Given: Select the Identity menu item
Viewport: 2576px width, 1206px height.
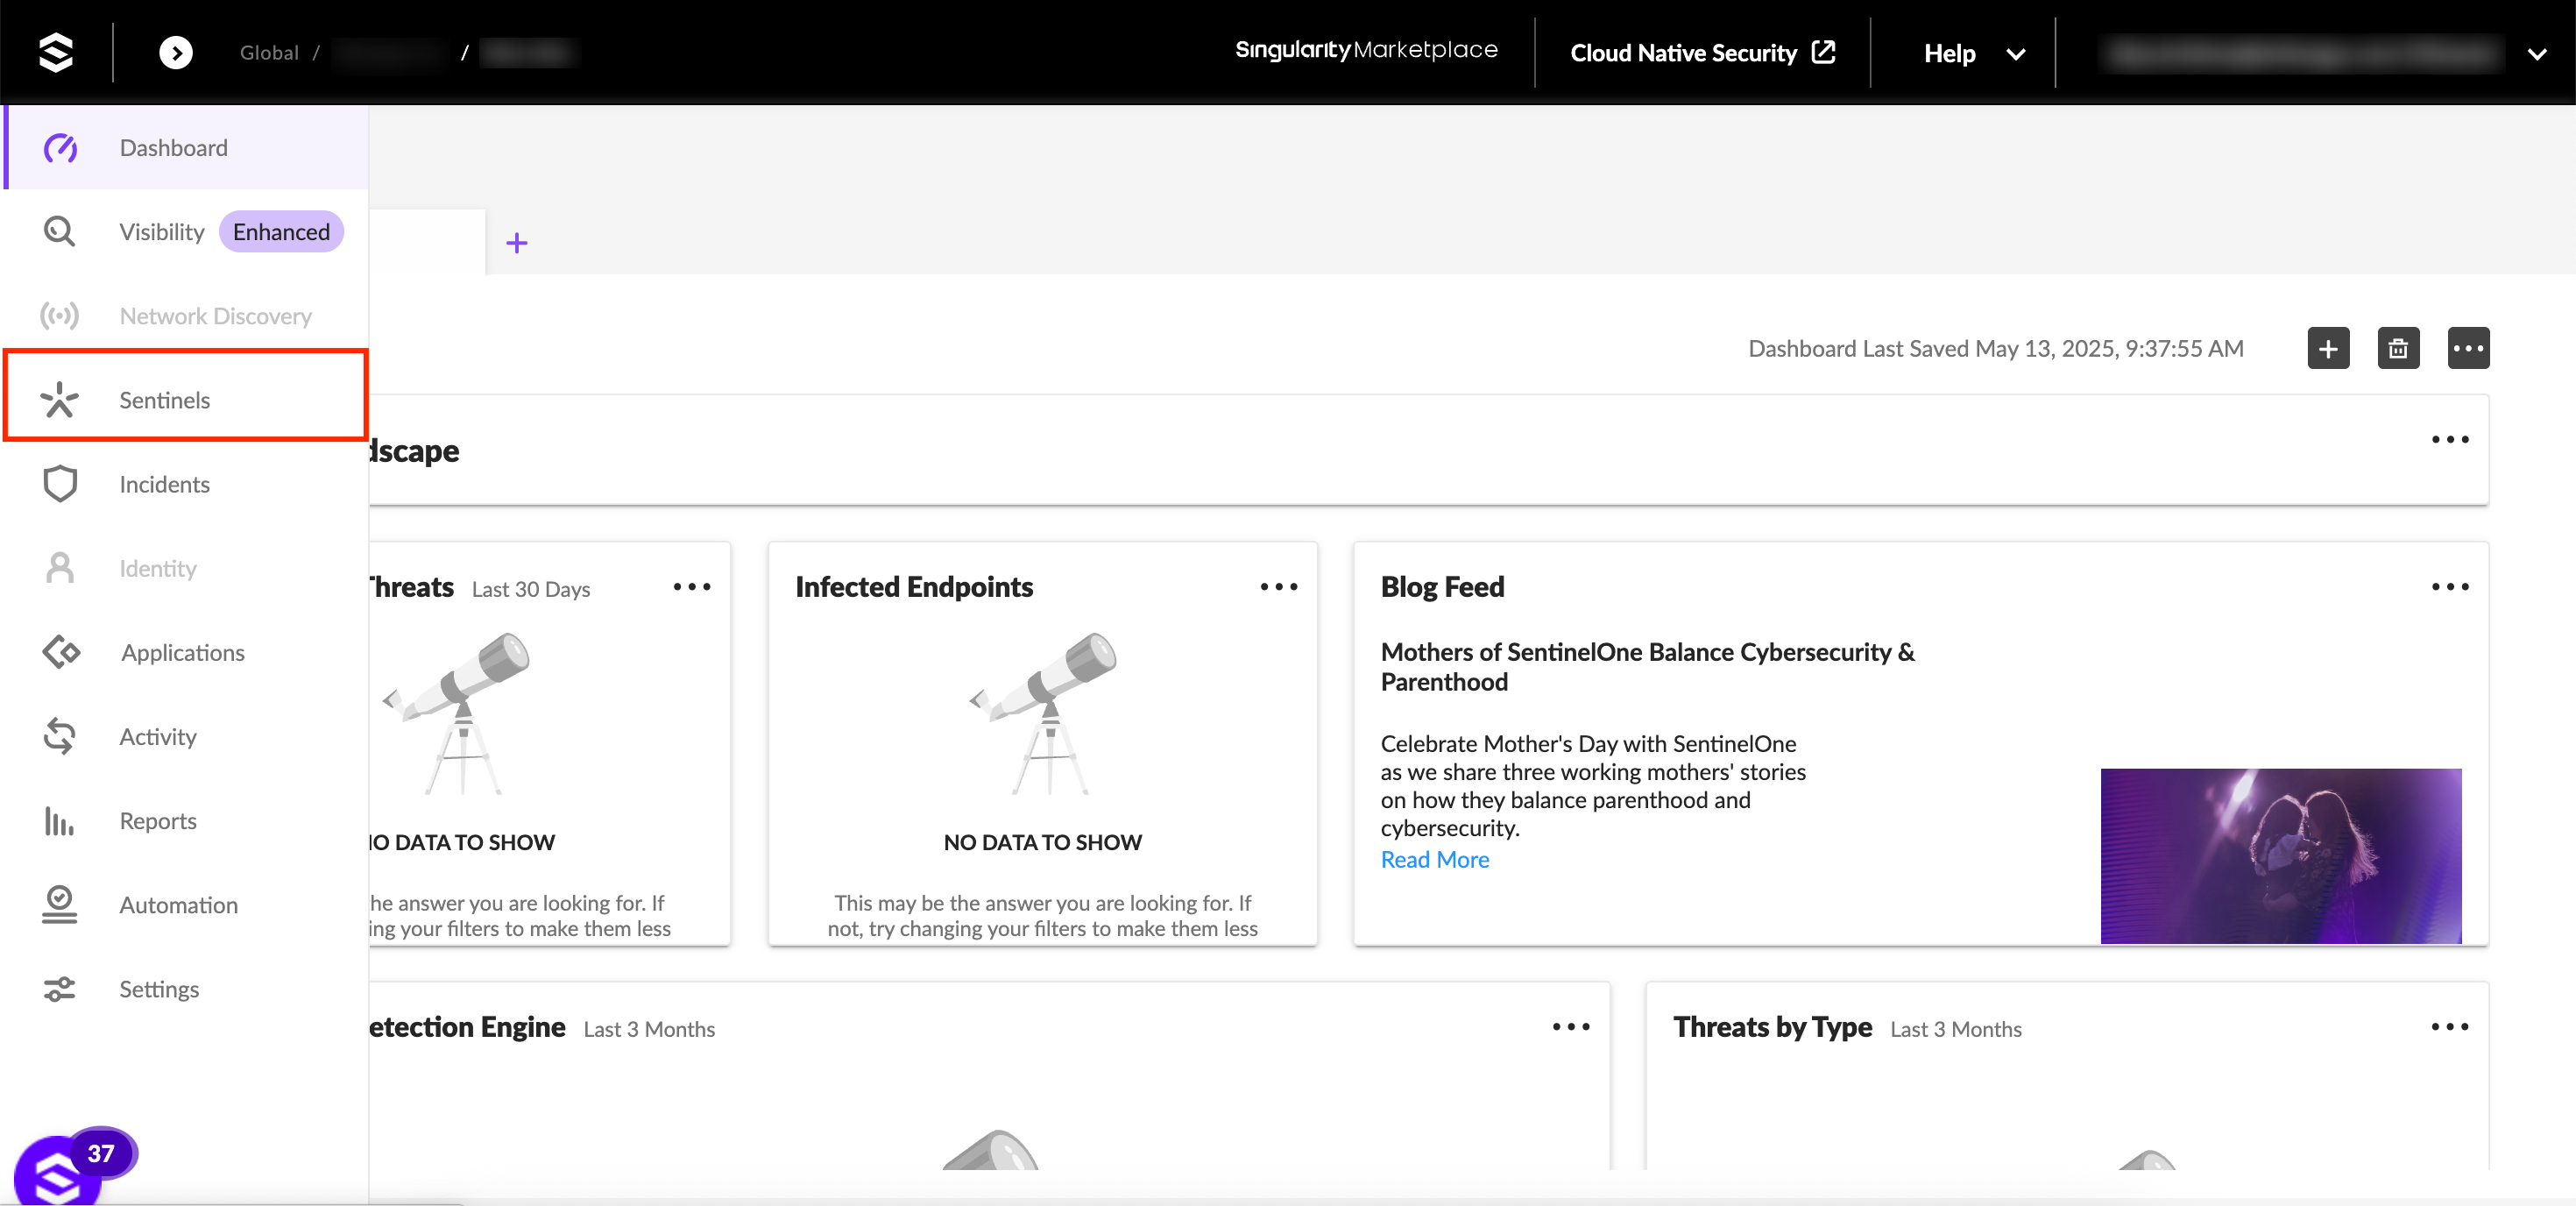Looking at the screenshot, I should [186, 568].
